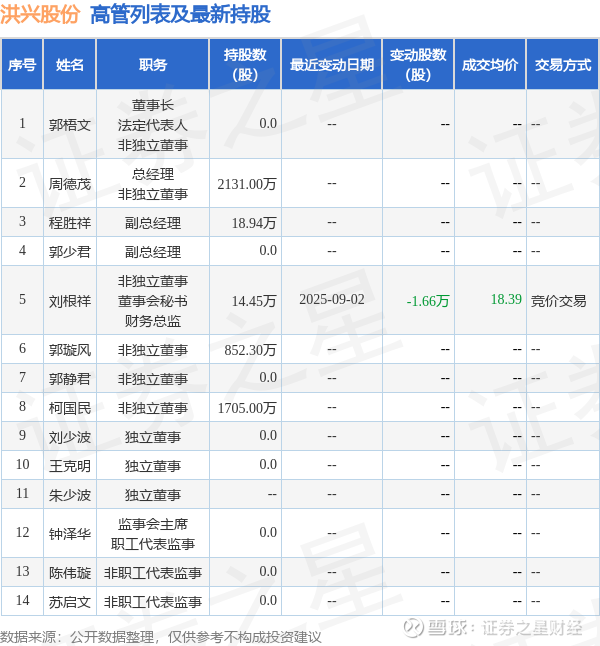This screenshot has width=600, height=646.
Task: Click the 序号 column header
Action: [x=22, y=65]
